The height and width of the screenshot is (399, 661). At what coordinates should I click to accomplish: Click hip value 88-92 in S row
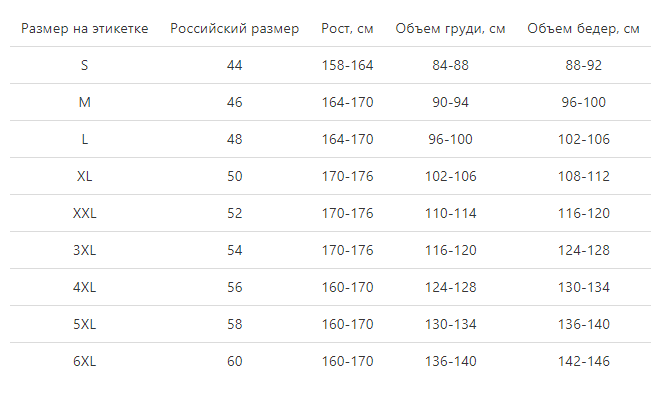tap(583, 65)
